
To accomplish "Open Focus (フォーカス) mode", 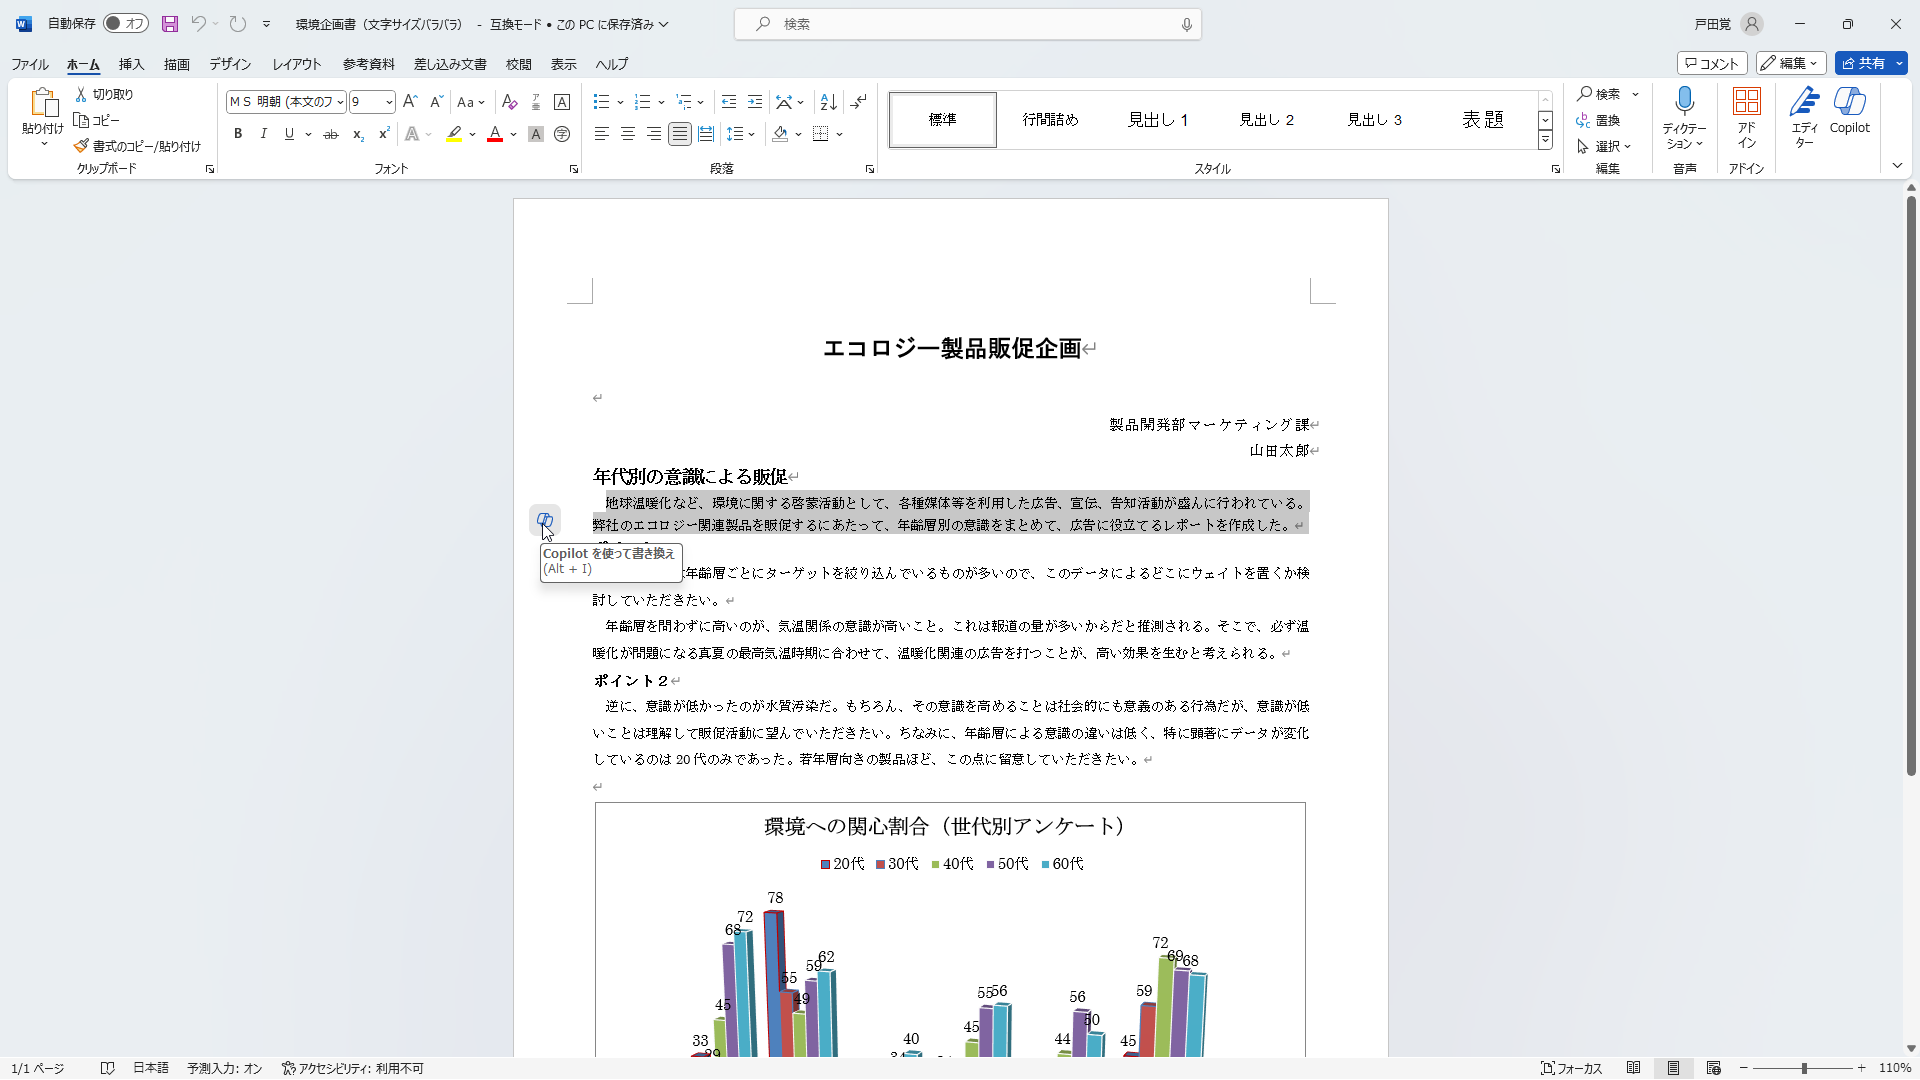I will pyautogui.click(x=1572, y=1068).
